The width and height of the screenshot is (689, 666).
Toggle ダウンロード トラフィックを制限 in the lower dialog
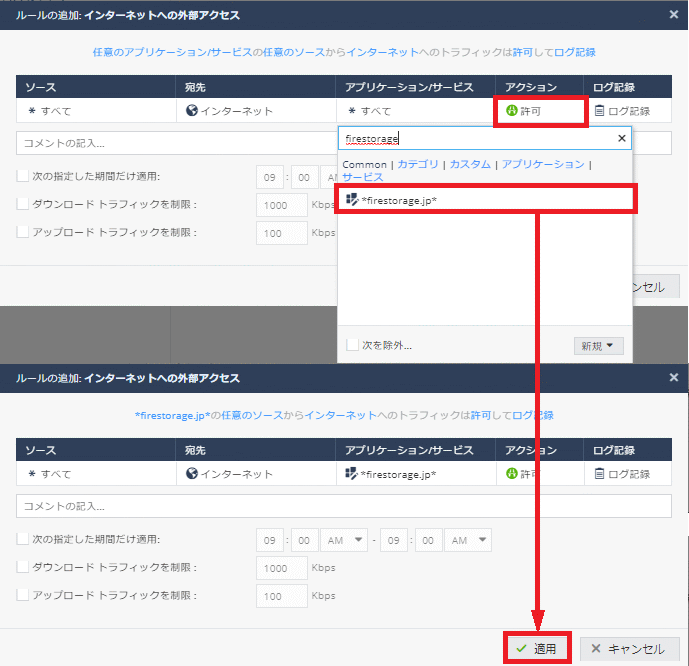pyautogui.click(x=23, y=568)
